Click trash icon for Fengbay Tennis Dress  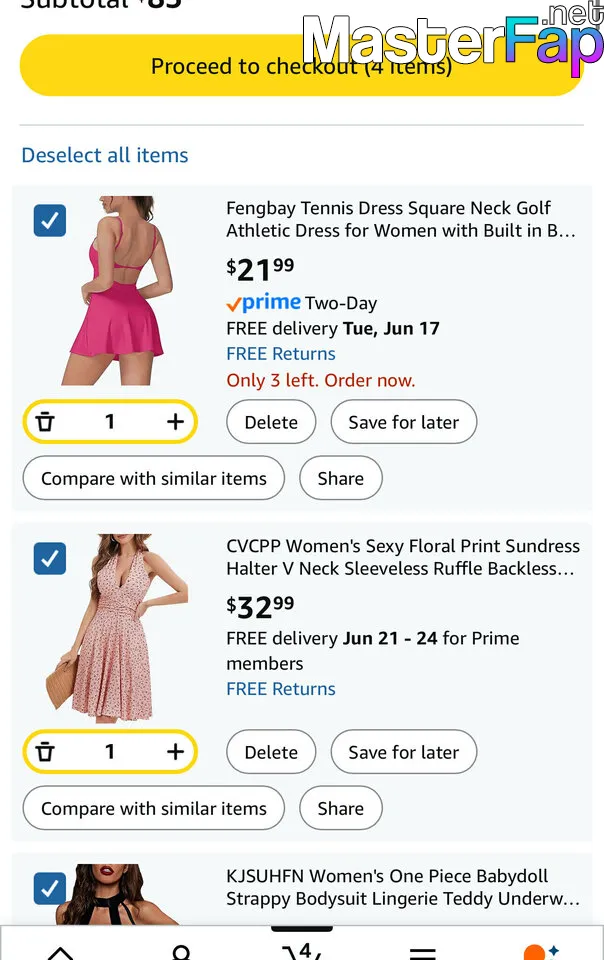[x=45, y=422]
